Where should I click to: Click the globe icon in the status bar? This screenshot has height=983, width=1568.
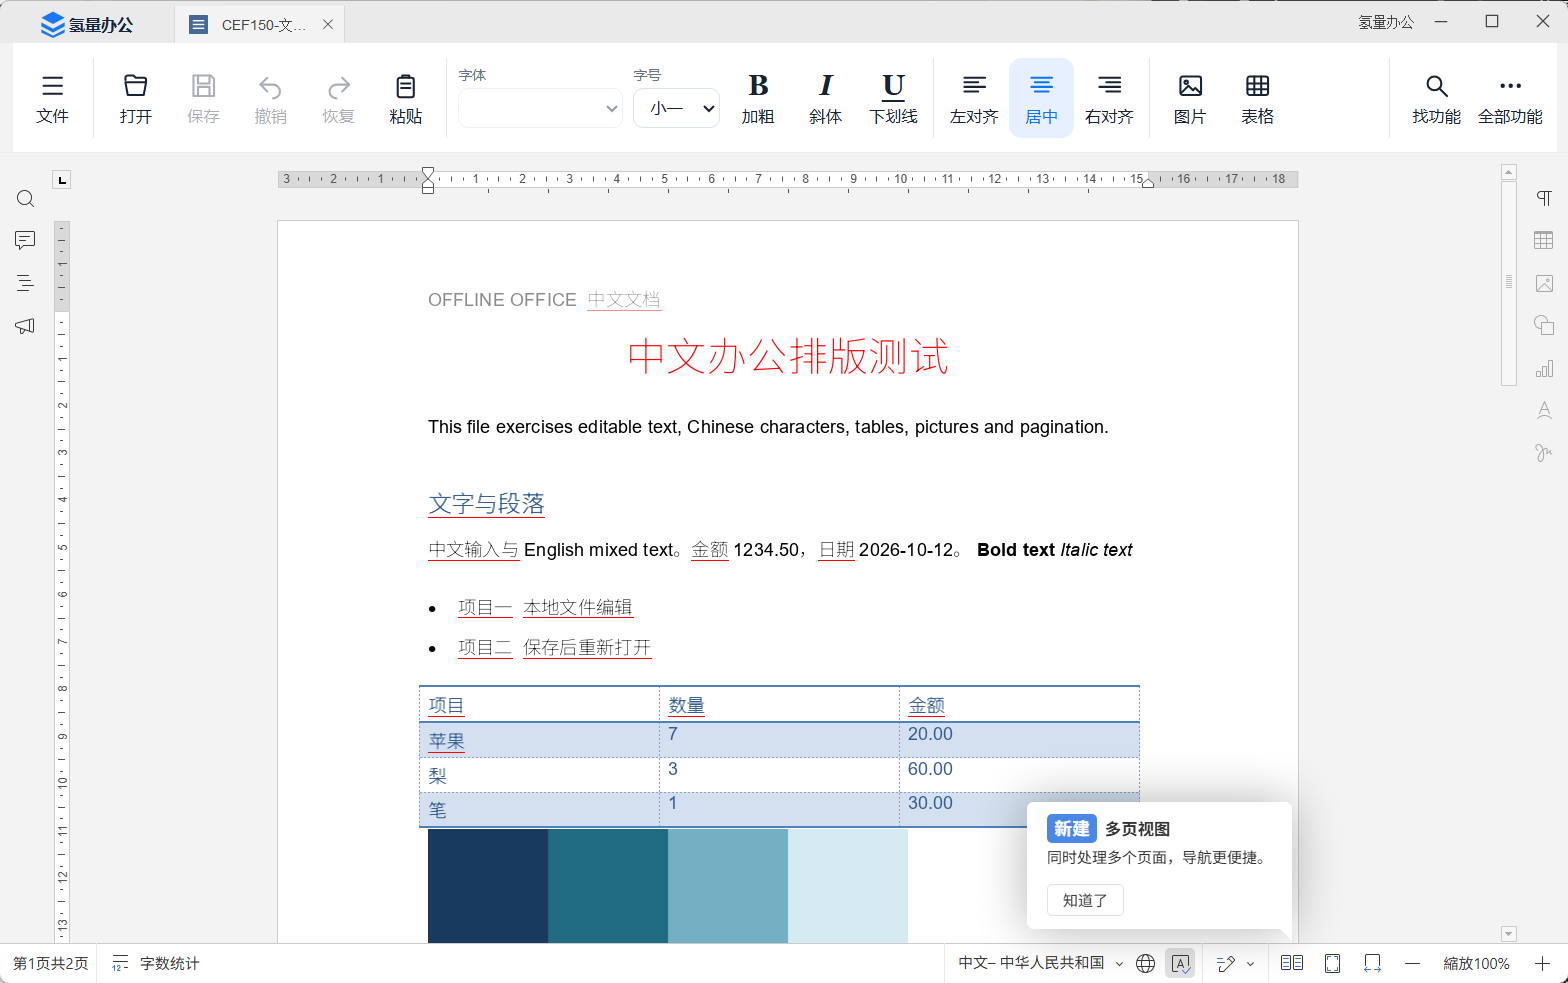tap(1146, 963)
